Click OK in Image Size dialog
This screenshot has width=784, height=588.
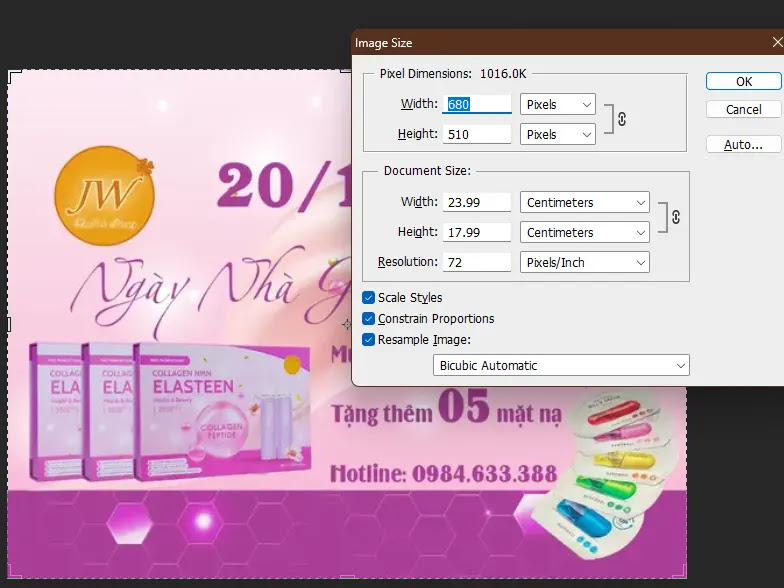(743, 82)
